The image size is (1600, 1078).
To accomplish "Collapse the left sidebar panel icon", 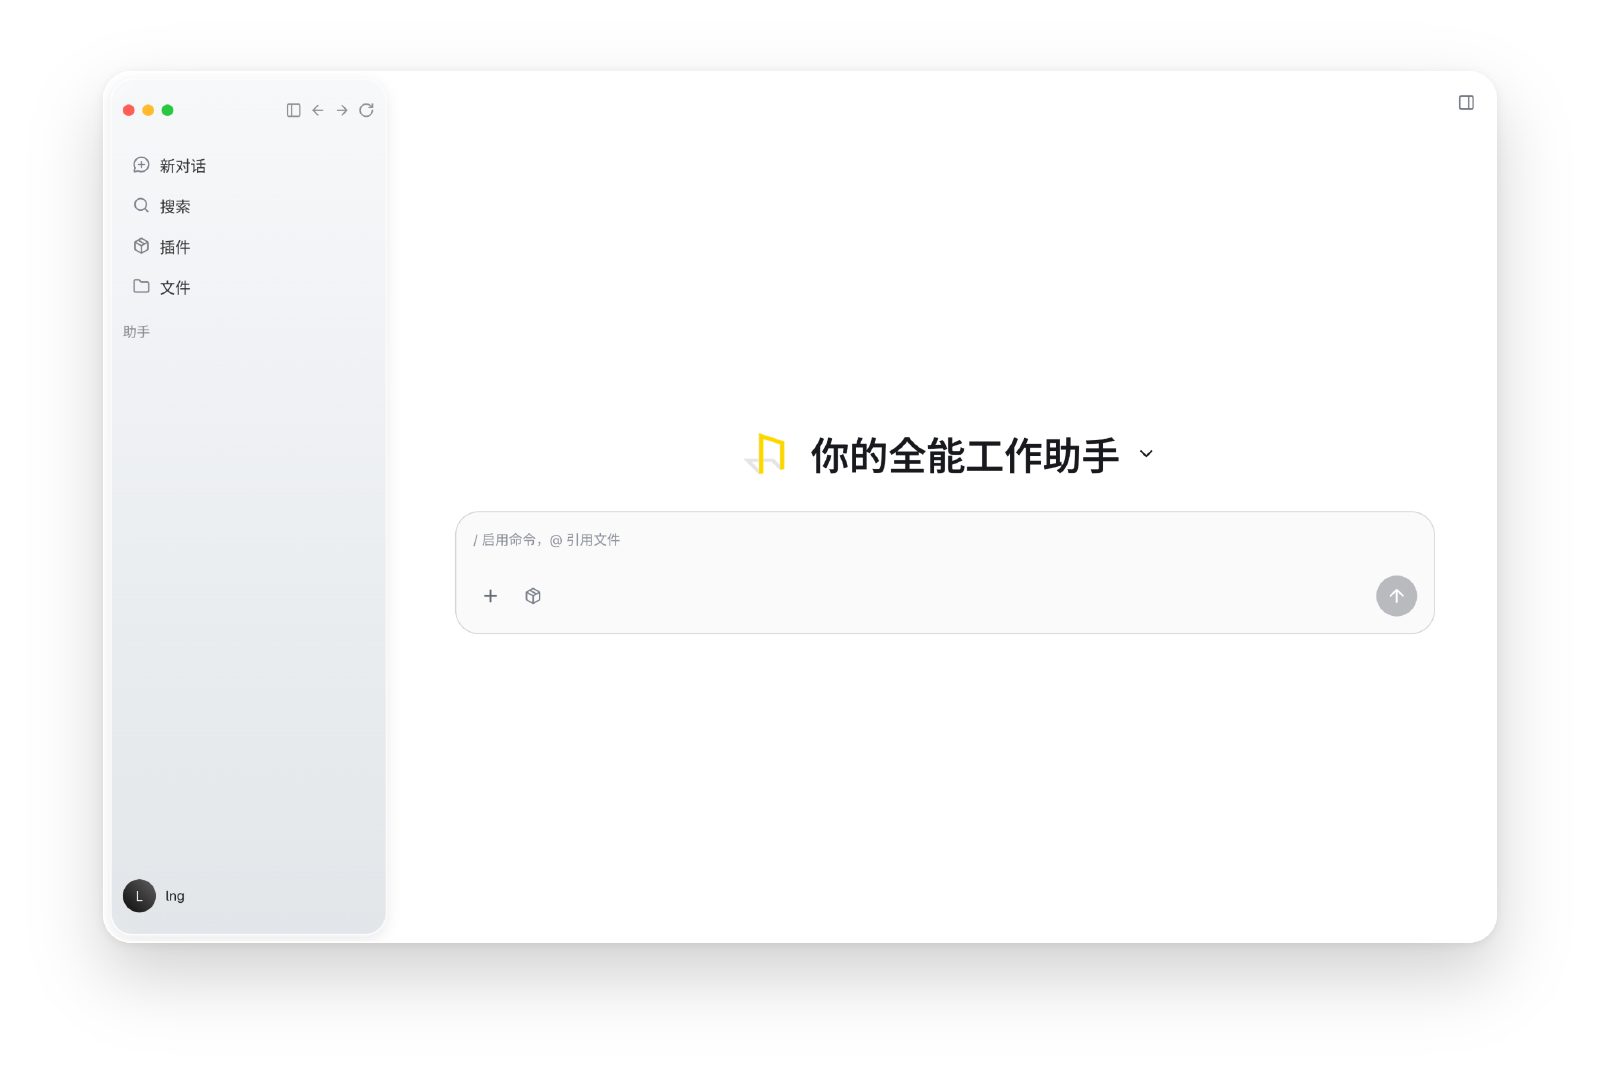I will pyautogui.click(x=293, y=110).
